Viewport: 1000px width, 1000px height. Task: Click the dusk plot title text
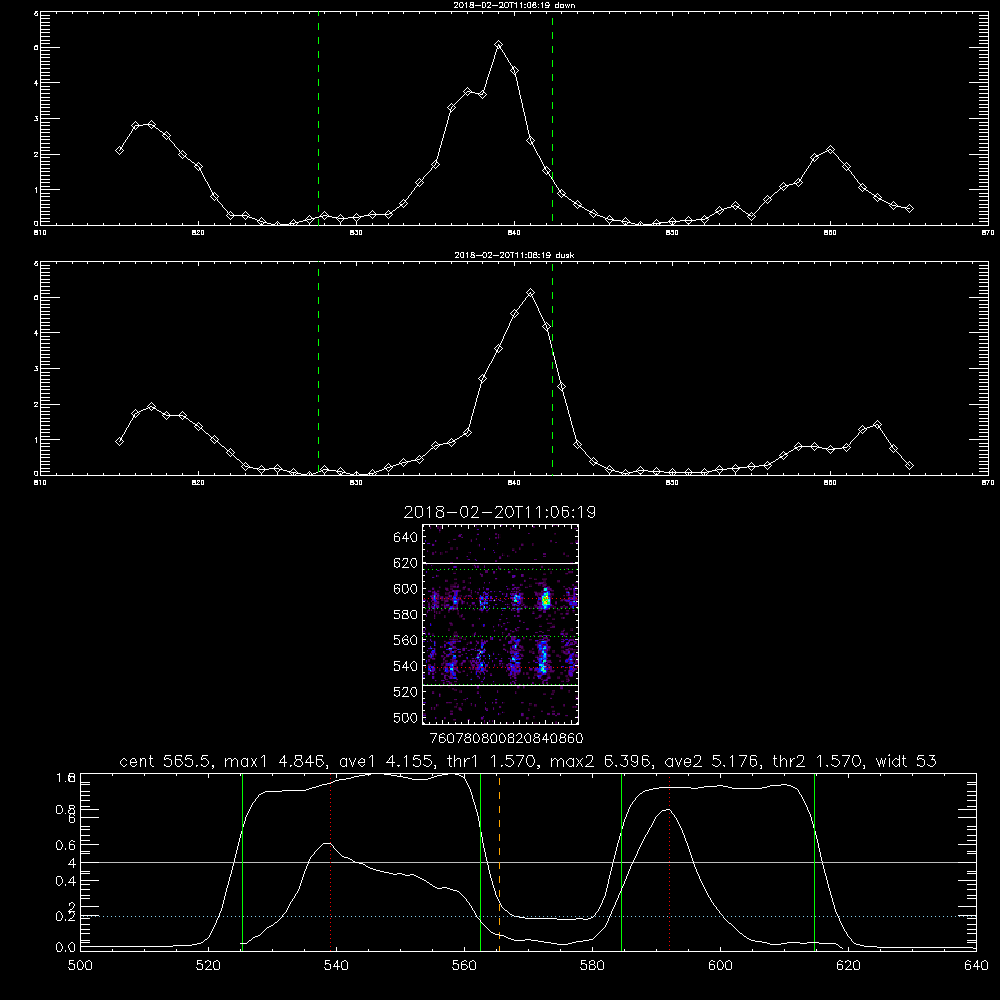[514, 254]
